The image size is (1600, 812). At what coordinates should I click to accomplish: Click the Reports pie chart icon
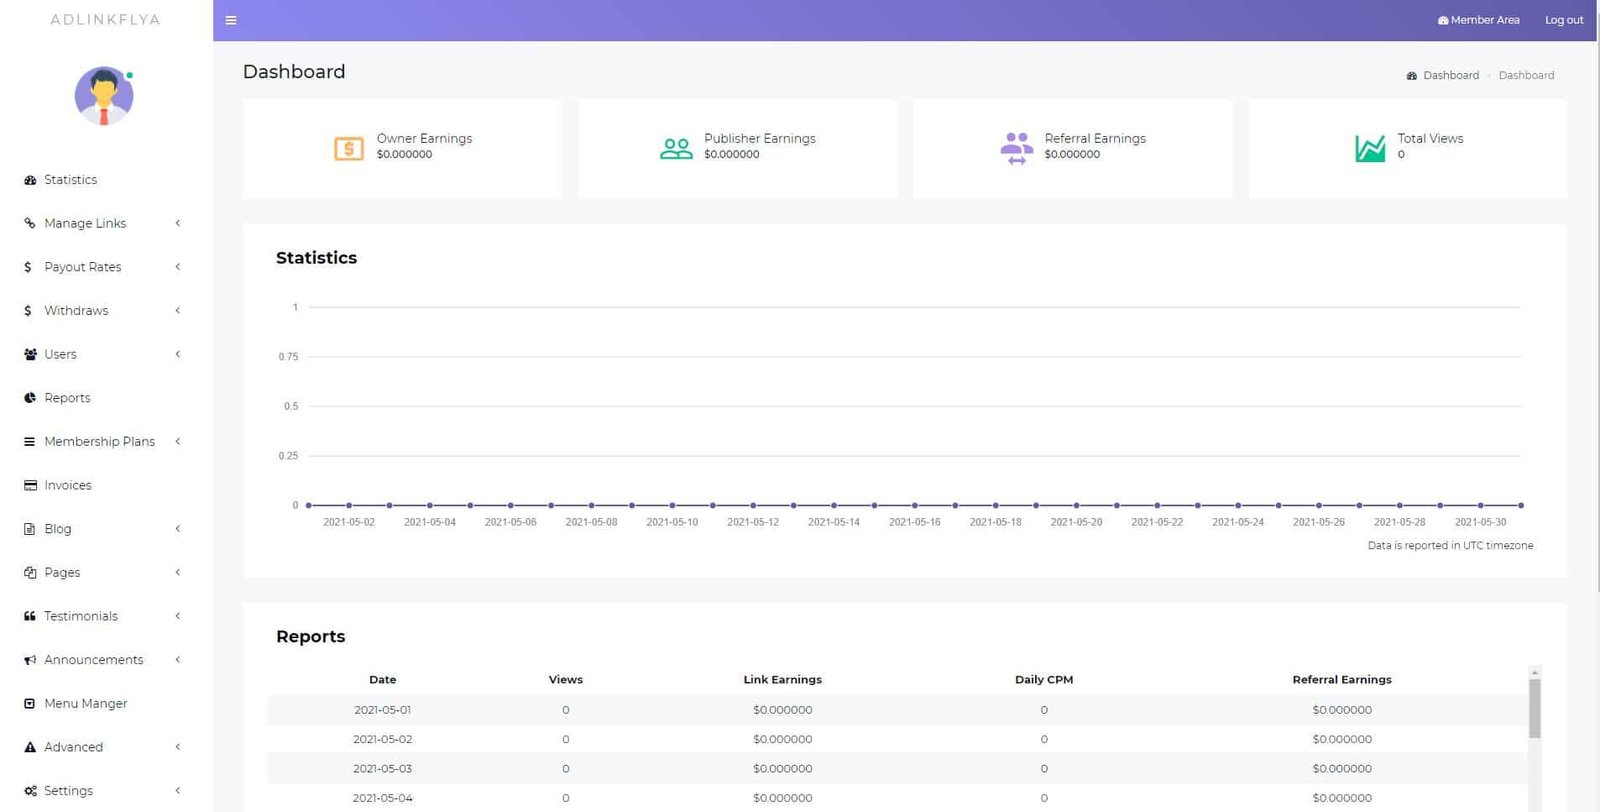click(30, 398)
